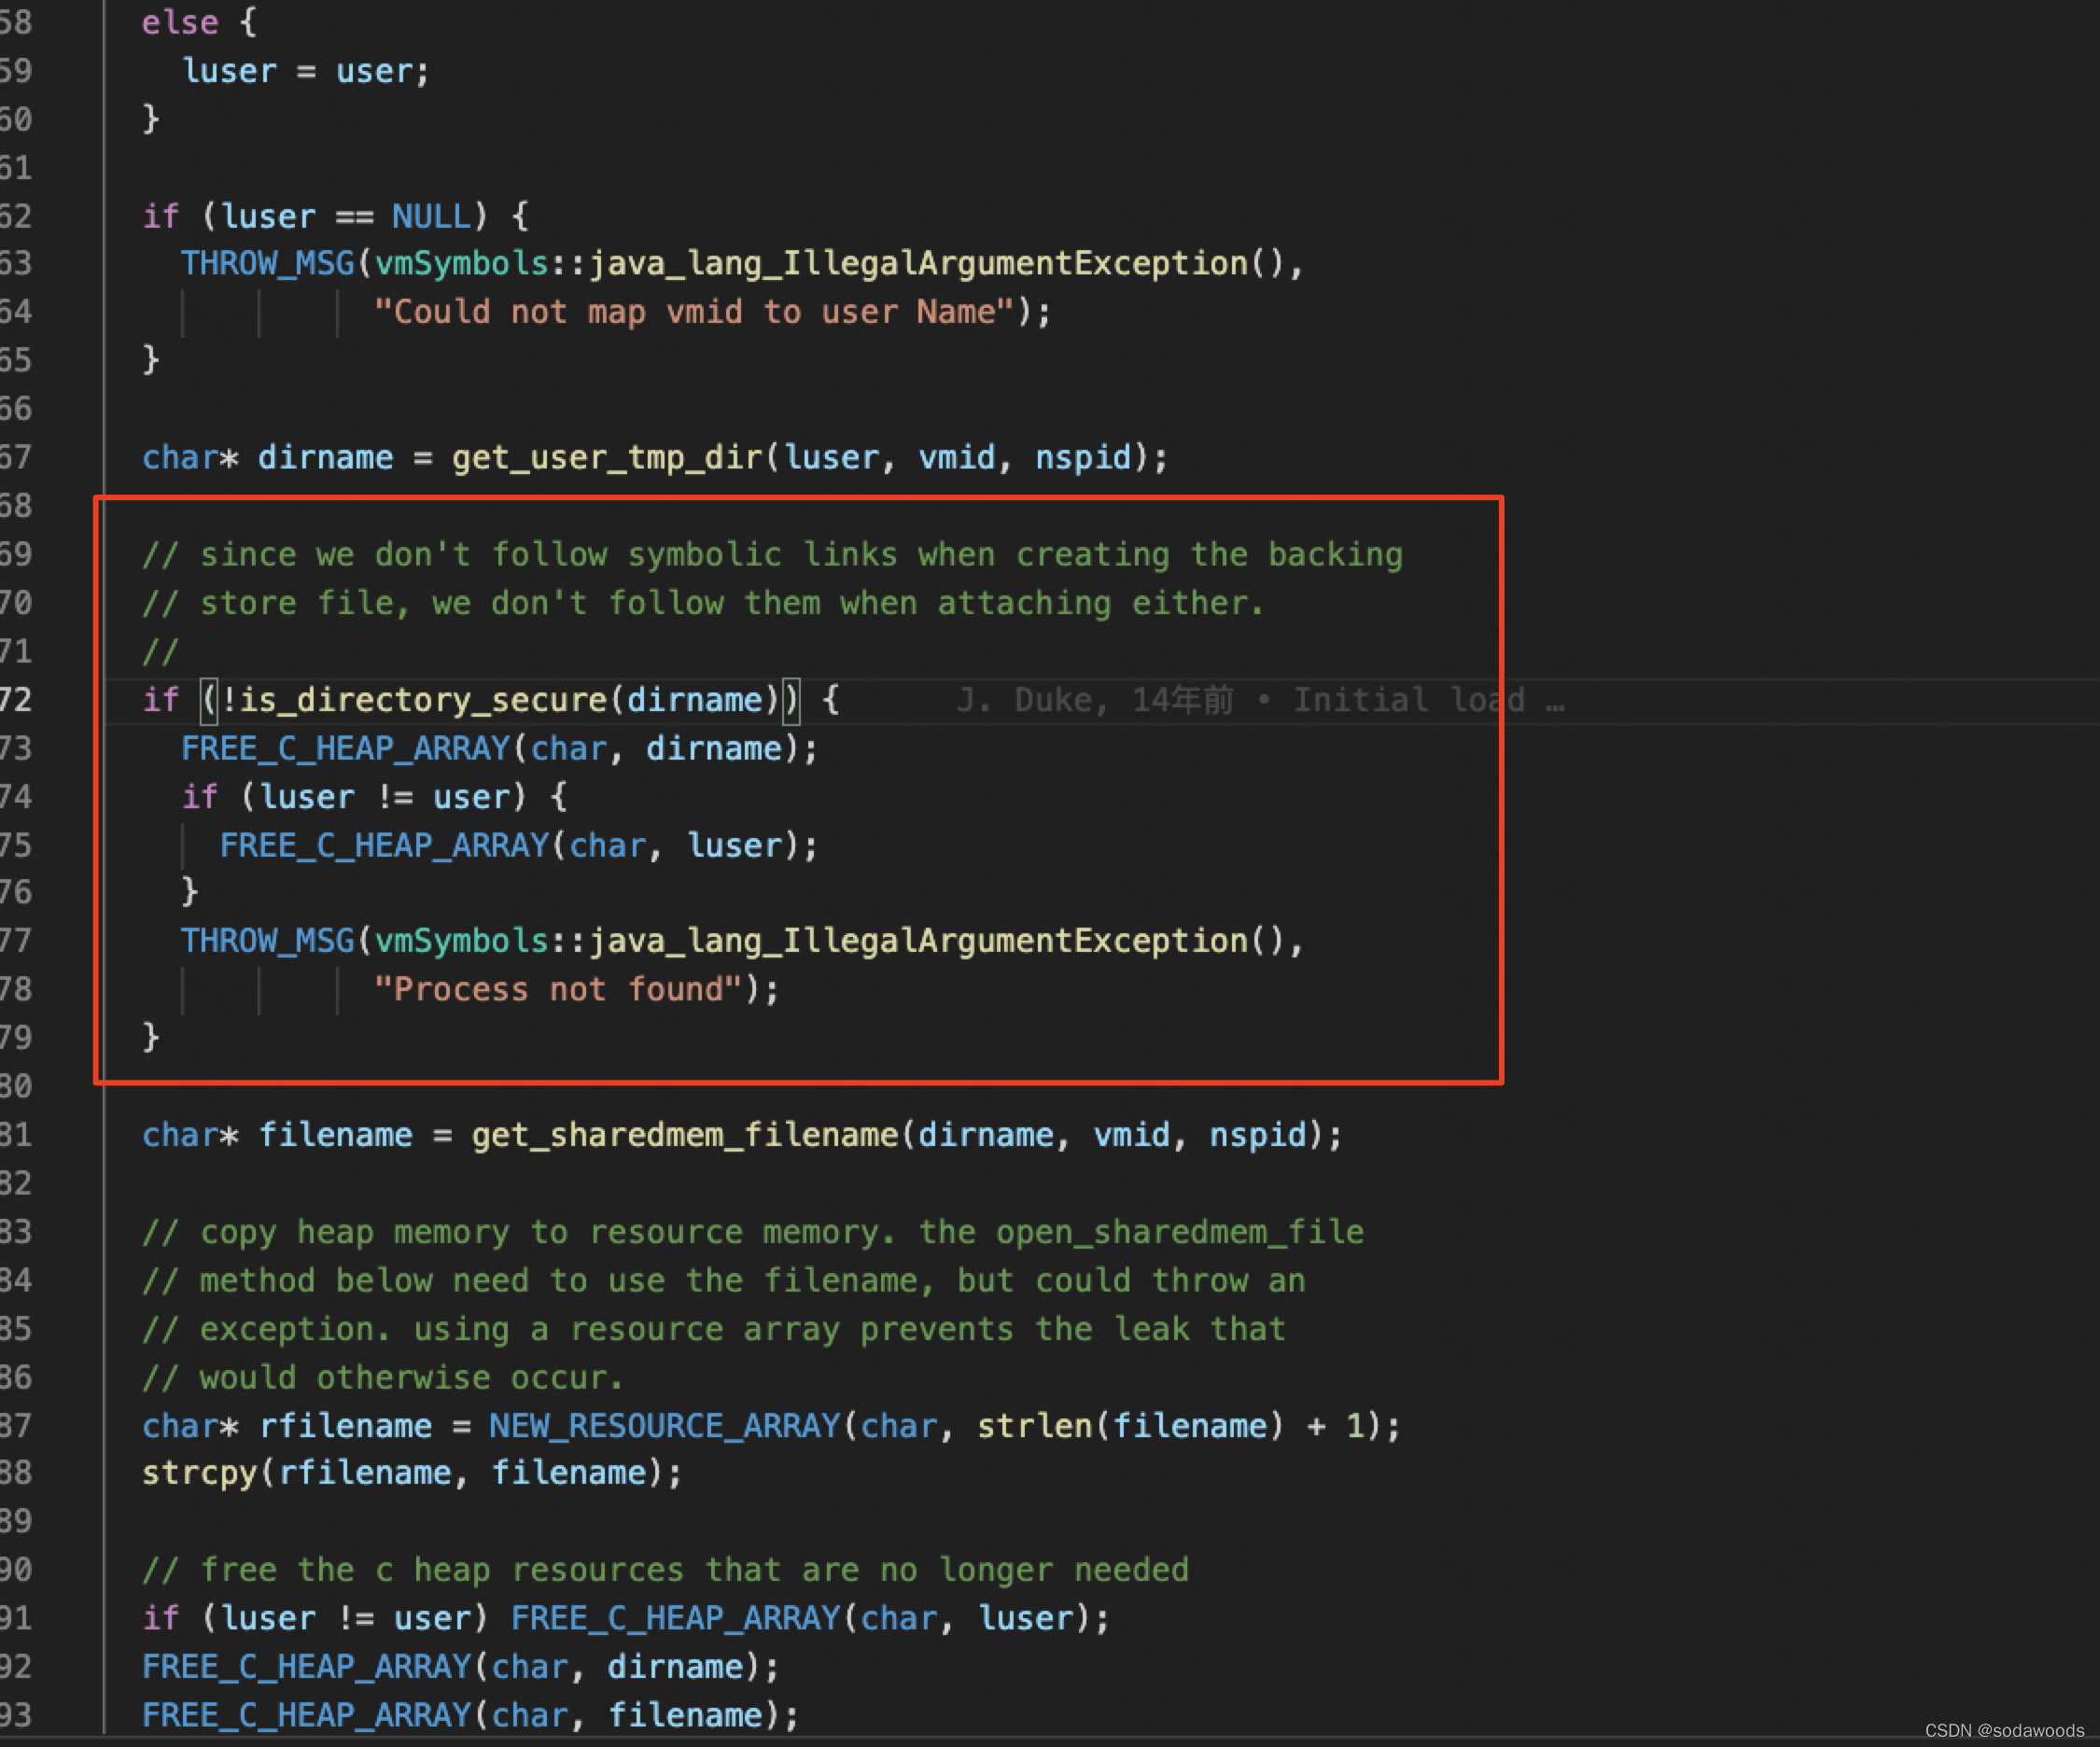Viewport: 2100px width, 1747px height.
Task: Click line number 72 in the gutter
Action: point(16,700)
